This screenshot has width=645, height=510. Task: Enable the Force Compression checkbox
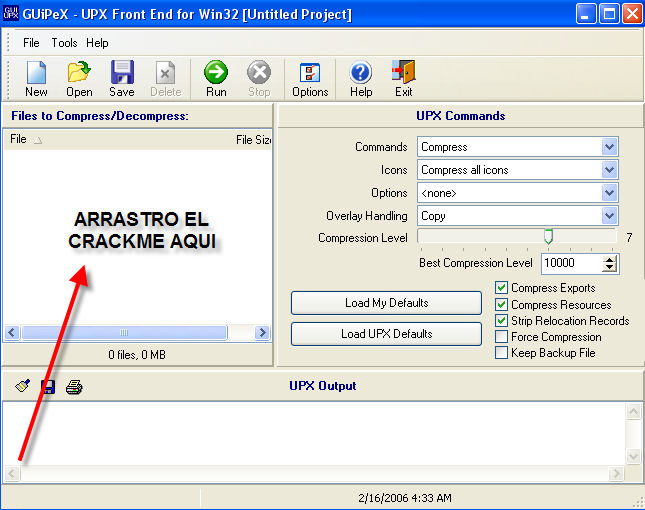tap(502, 337)
